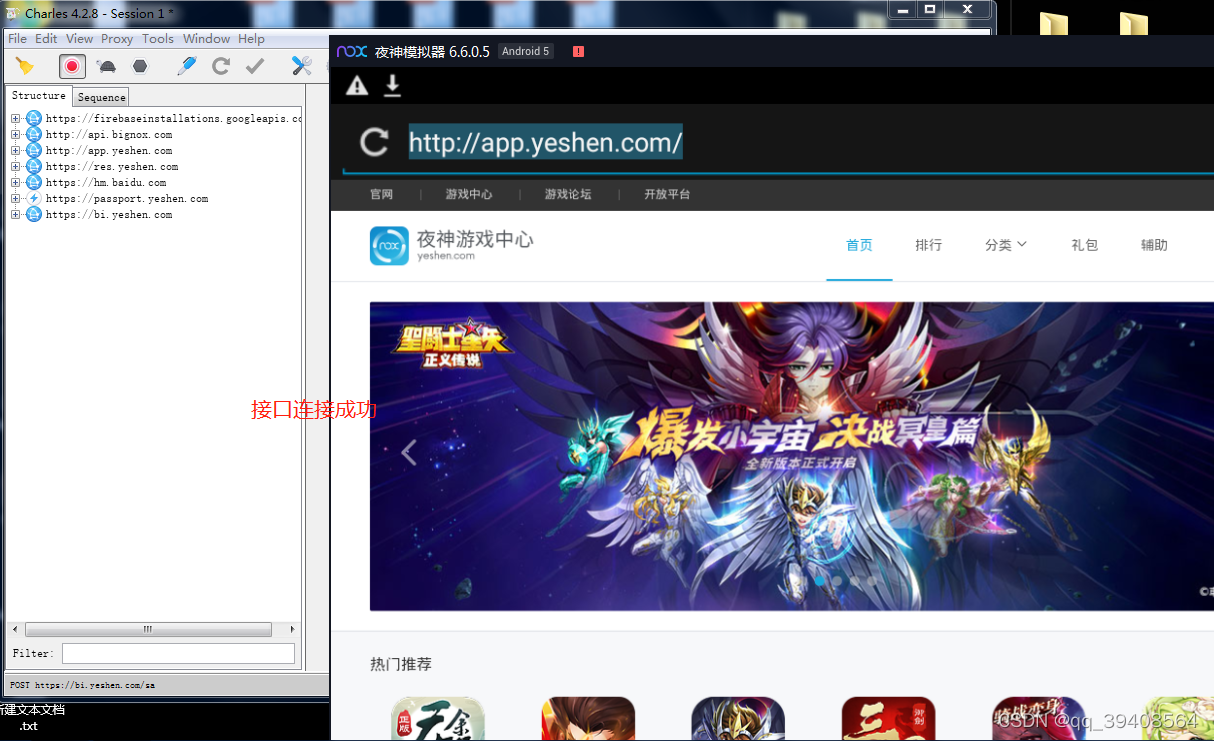Reload the page with the browser refresh icon

point(374,142)
